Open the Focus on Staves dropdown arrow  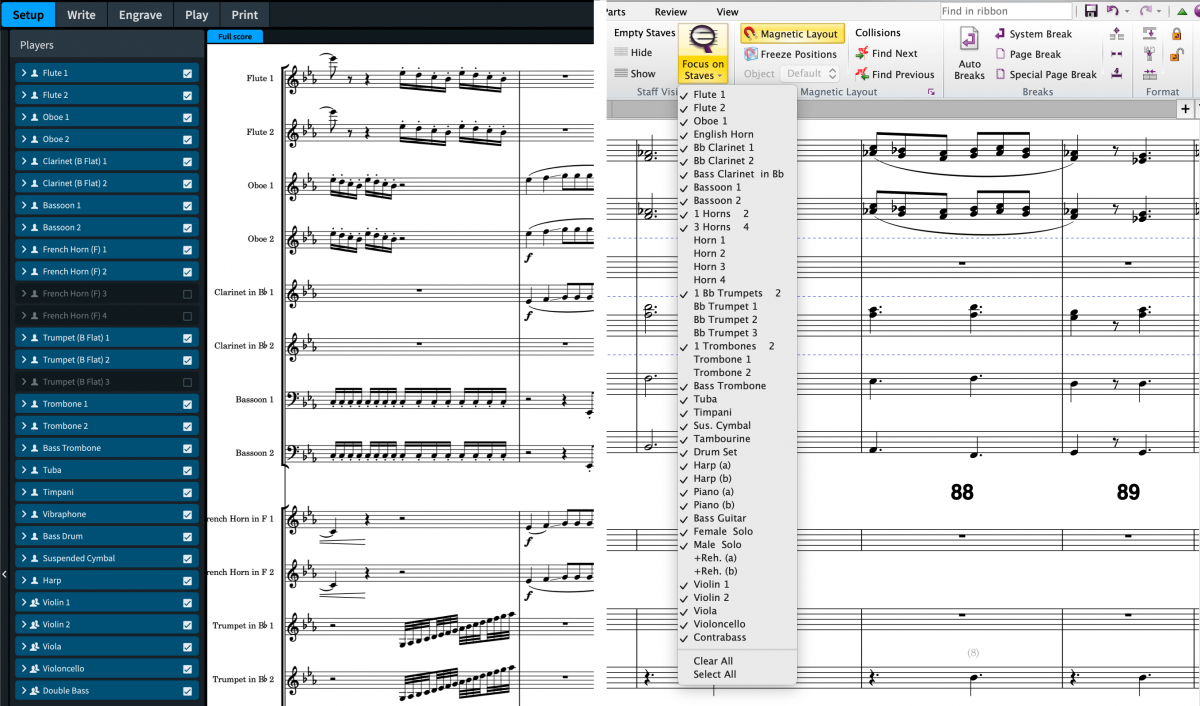[x=719, y=77]
